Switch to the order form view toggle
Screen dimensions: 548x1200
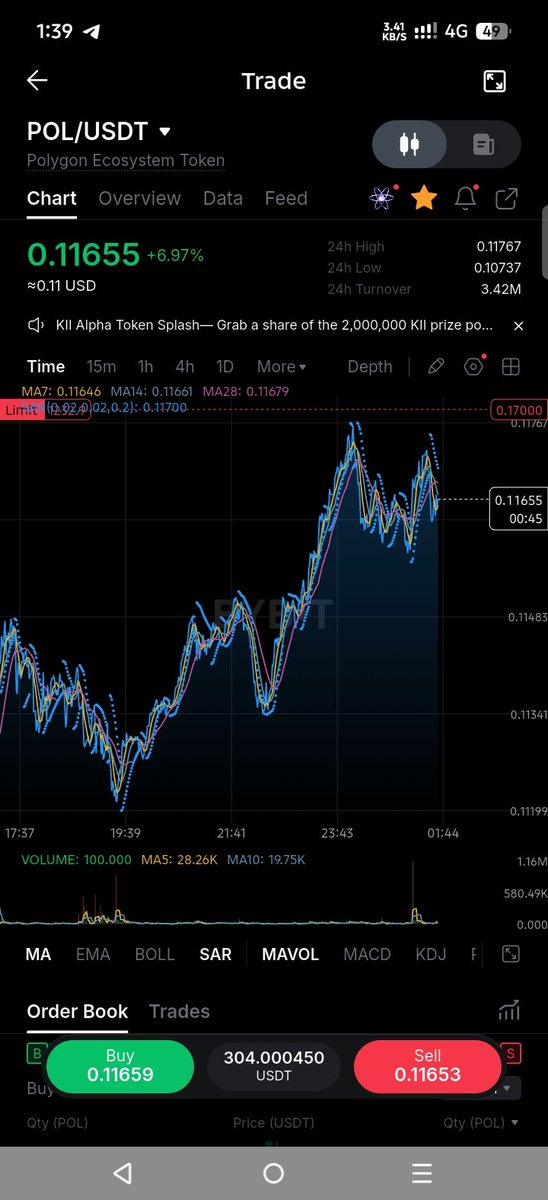point(484,145)
